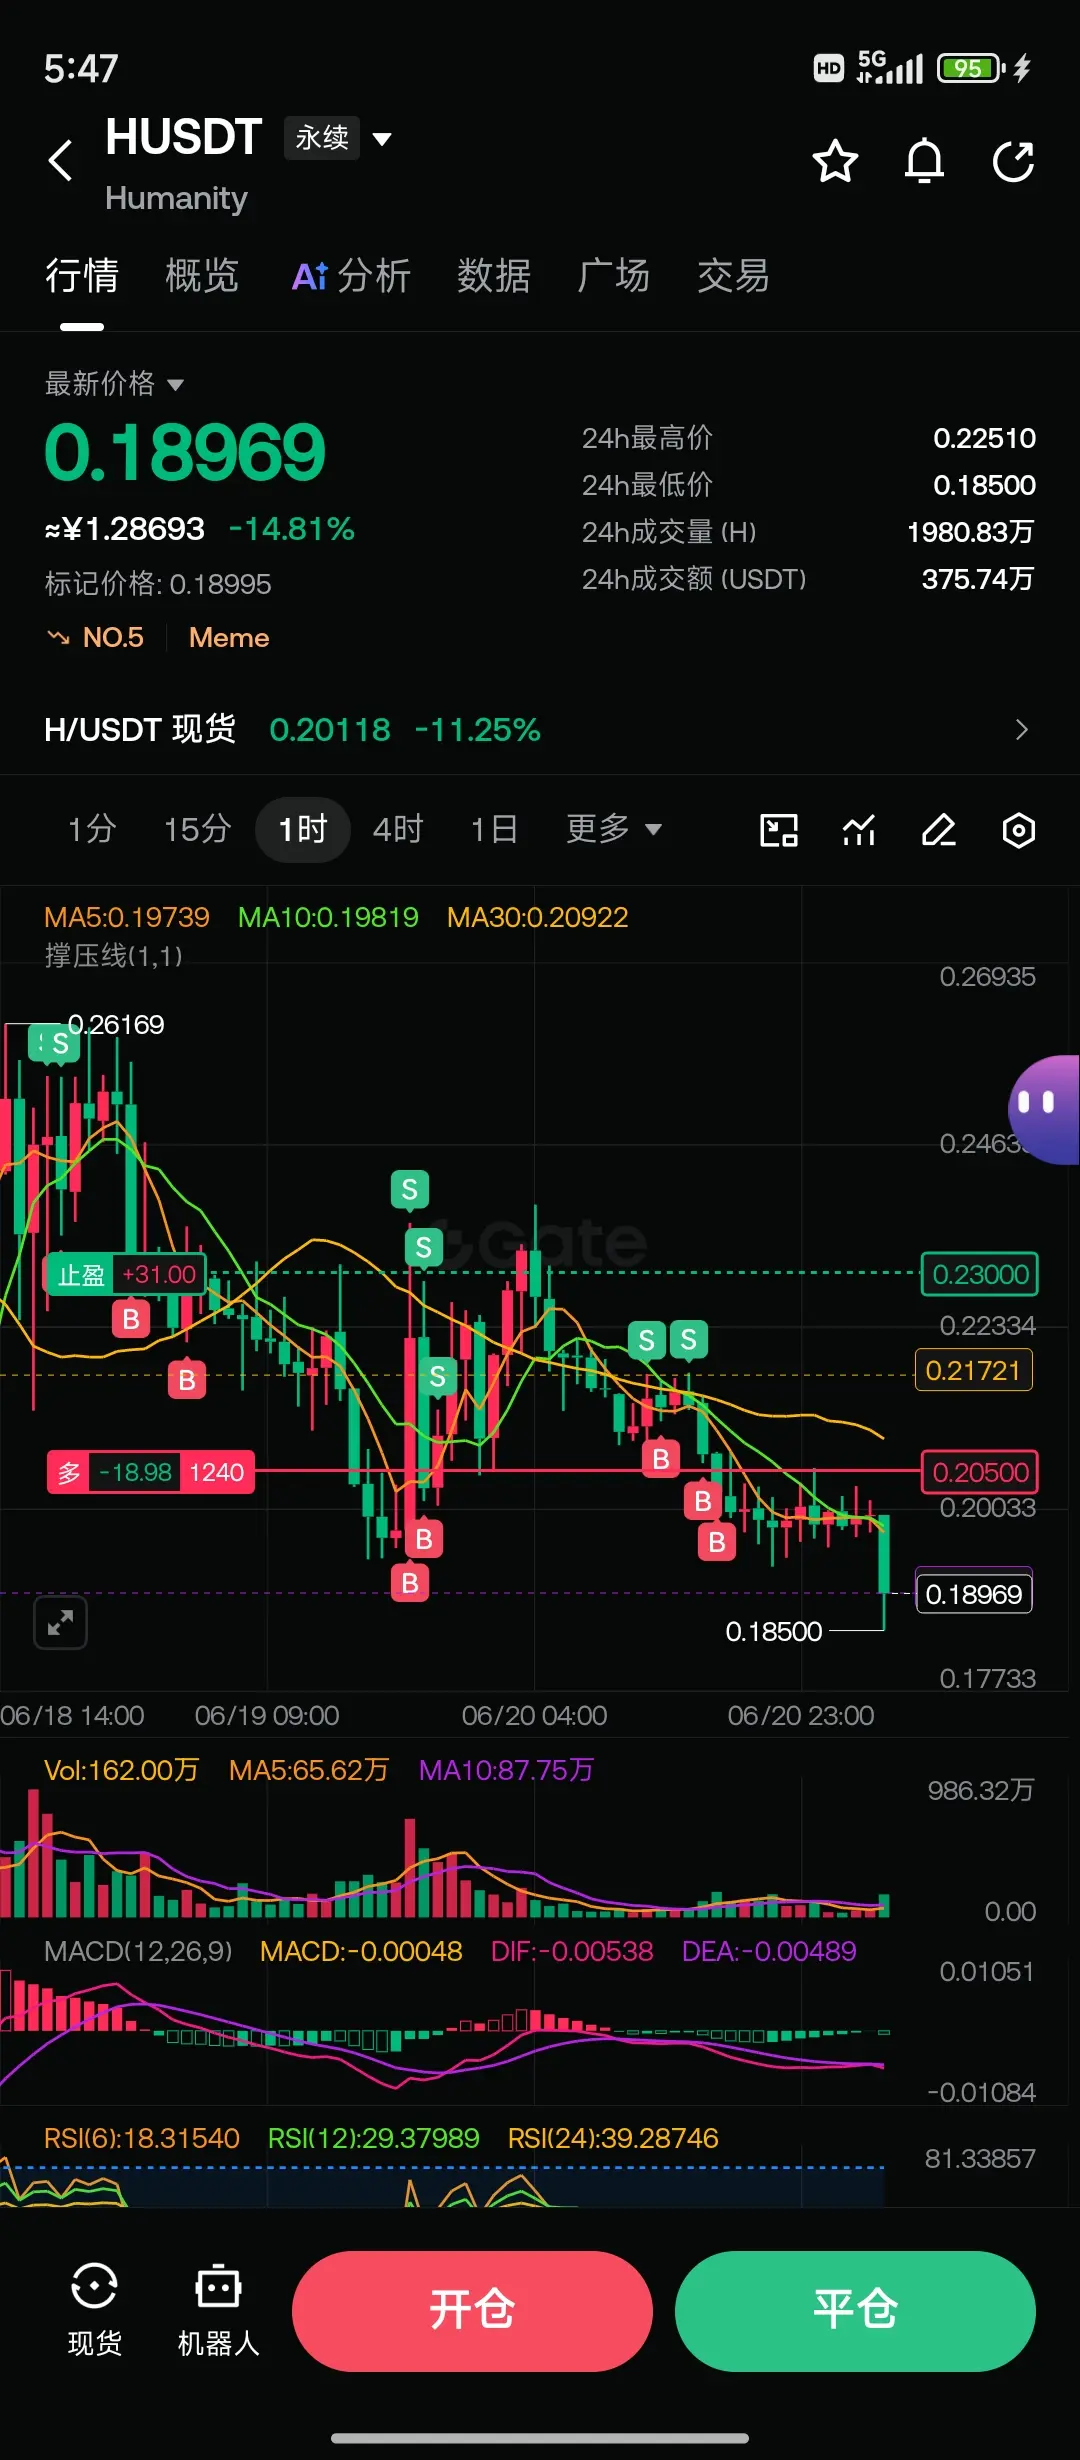Switch to 数据 data tab
Viewport: 1080px width, 2460px height.
tap(493, 276)
